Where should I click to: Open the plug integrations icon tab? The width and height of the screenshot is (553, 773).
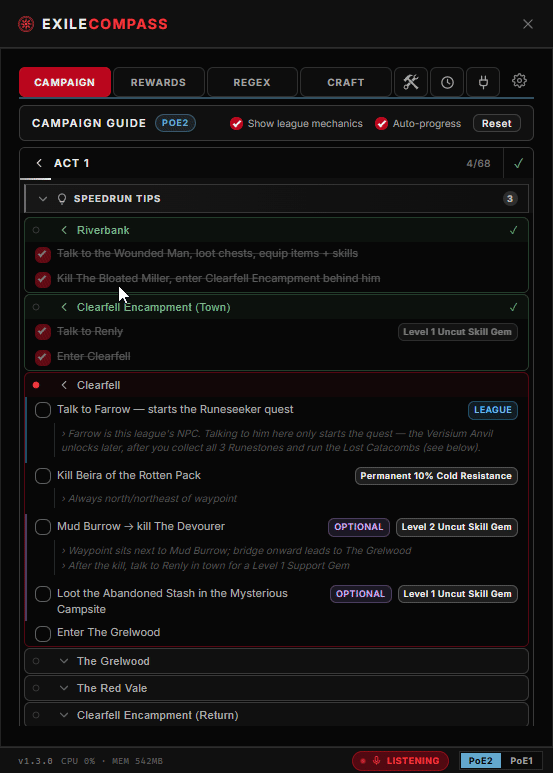[484, 82]
